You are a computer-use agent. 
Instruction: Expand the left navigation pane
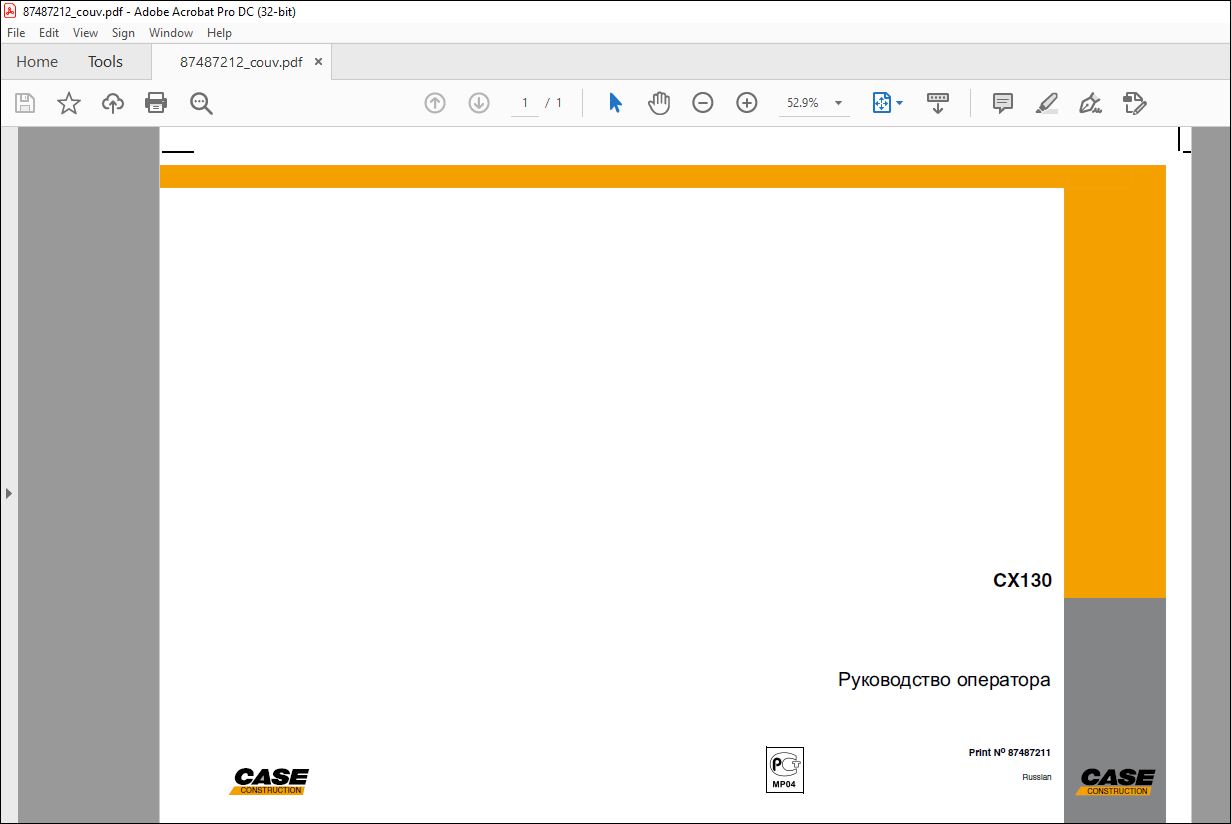(x=9, y=493)
